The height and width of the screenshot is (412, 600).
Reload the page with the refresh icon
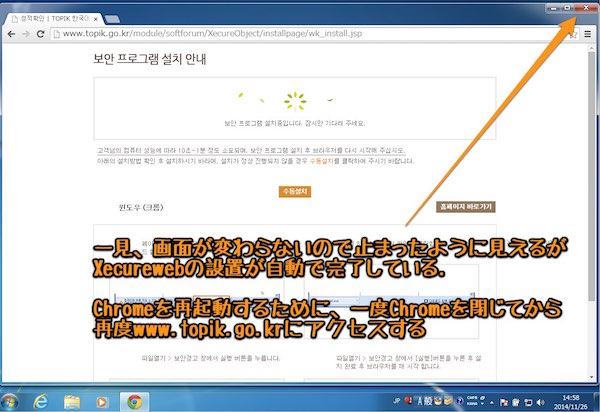pyautogui.click(x=41, y=34)
